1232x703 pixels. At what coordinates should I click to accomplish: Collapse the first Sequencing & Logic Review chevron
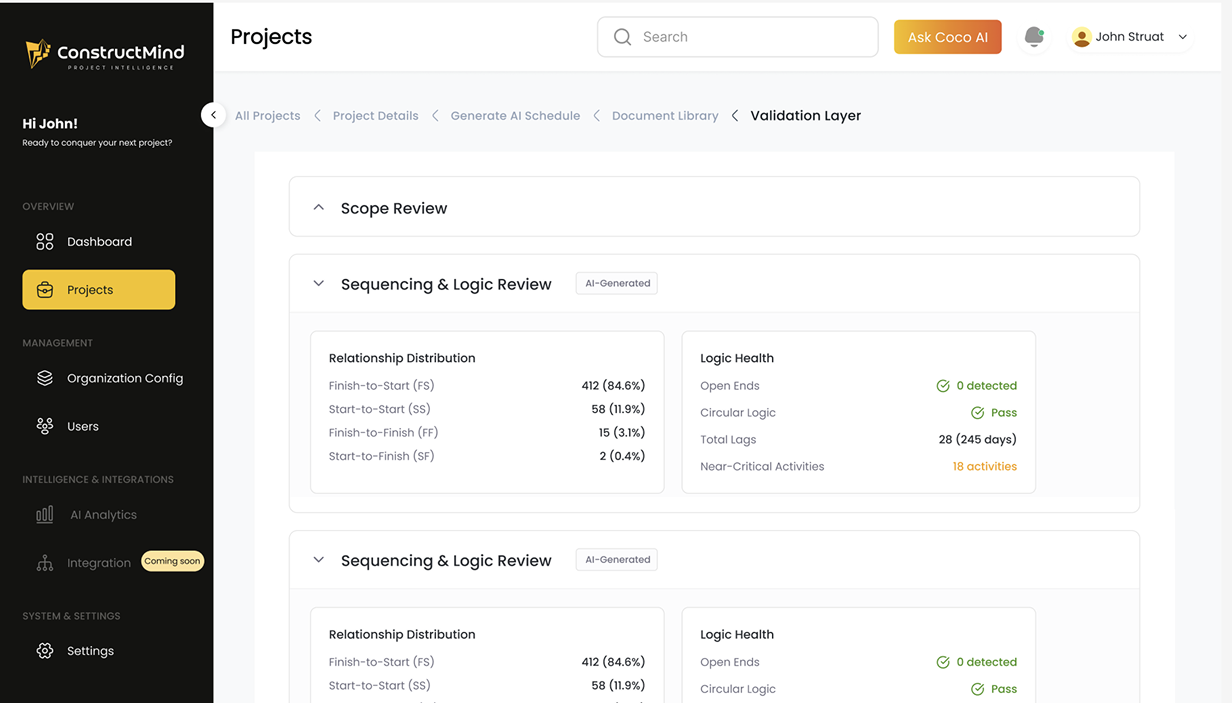[x=319, y=284]
